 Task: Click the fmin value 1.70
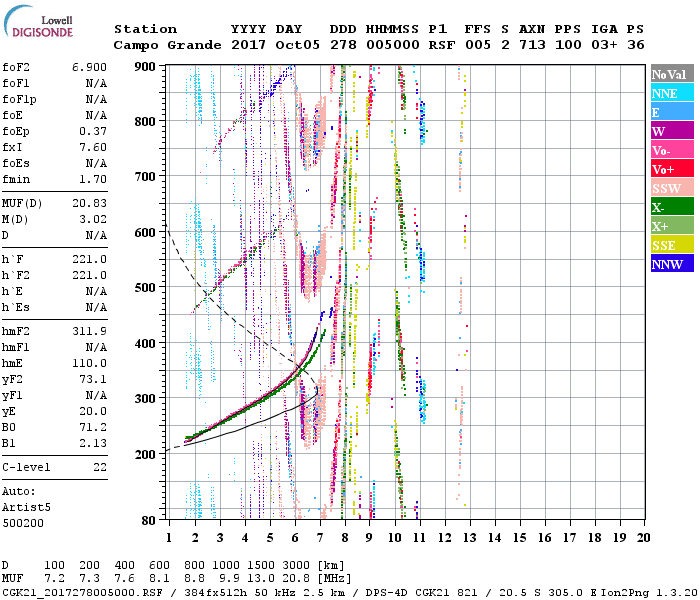point(93,179)
